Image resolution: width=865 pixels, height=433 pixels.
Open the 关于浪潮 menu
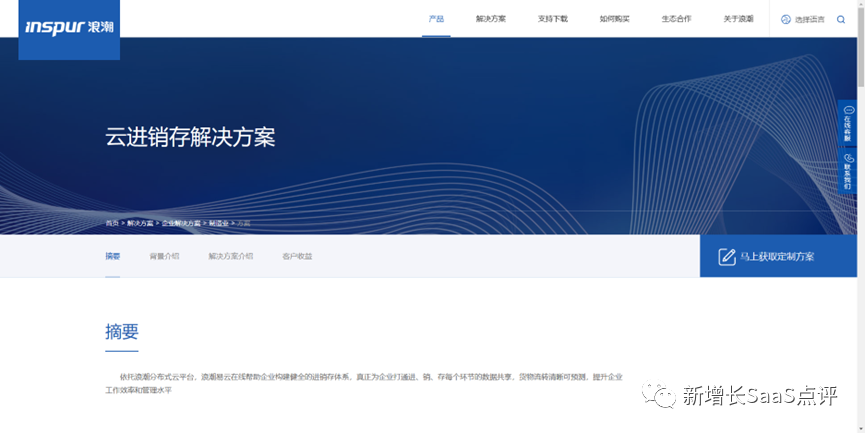[738, 19]
